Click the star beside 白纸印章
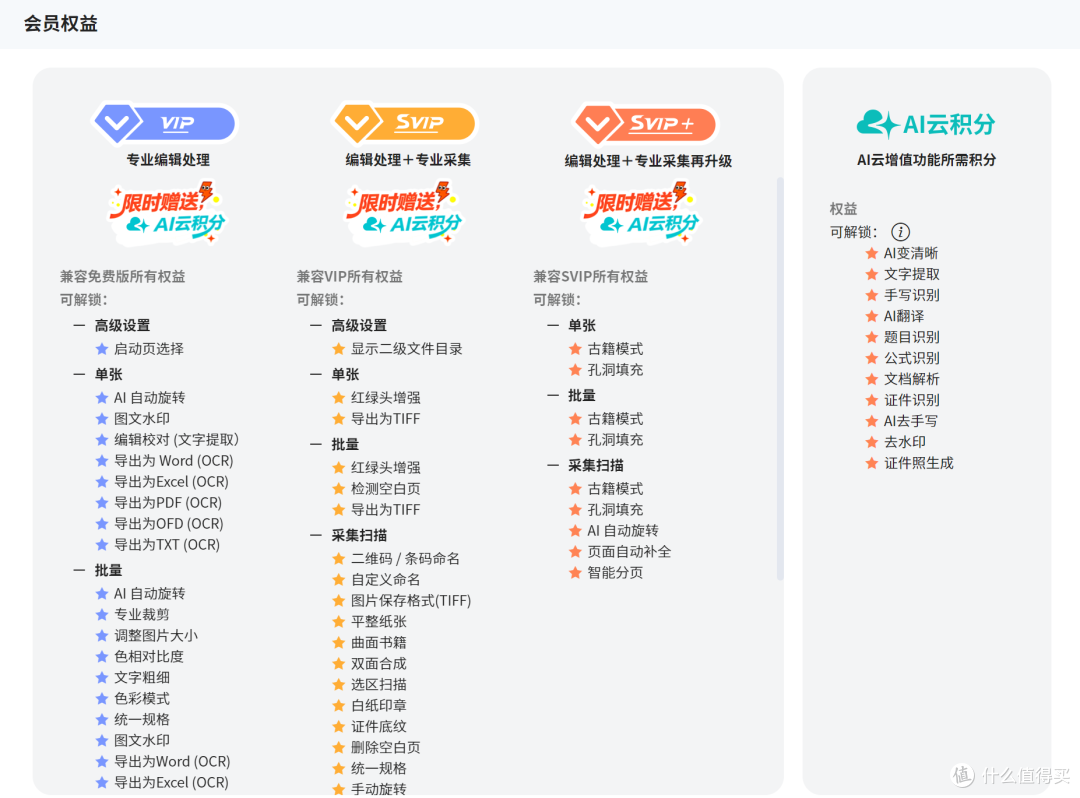The width and height of the screenshot is (1080, 798). 339,706
